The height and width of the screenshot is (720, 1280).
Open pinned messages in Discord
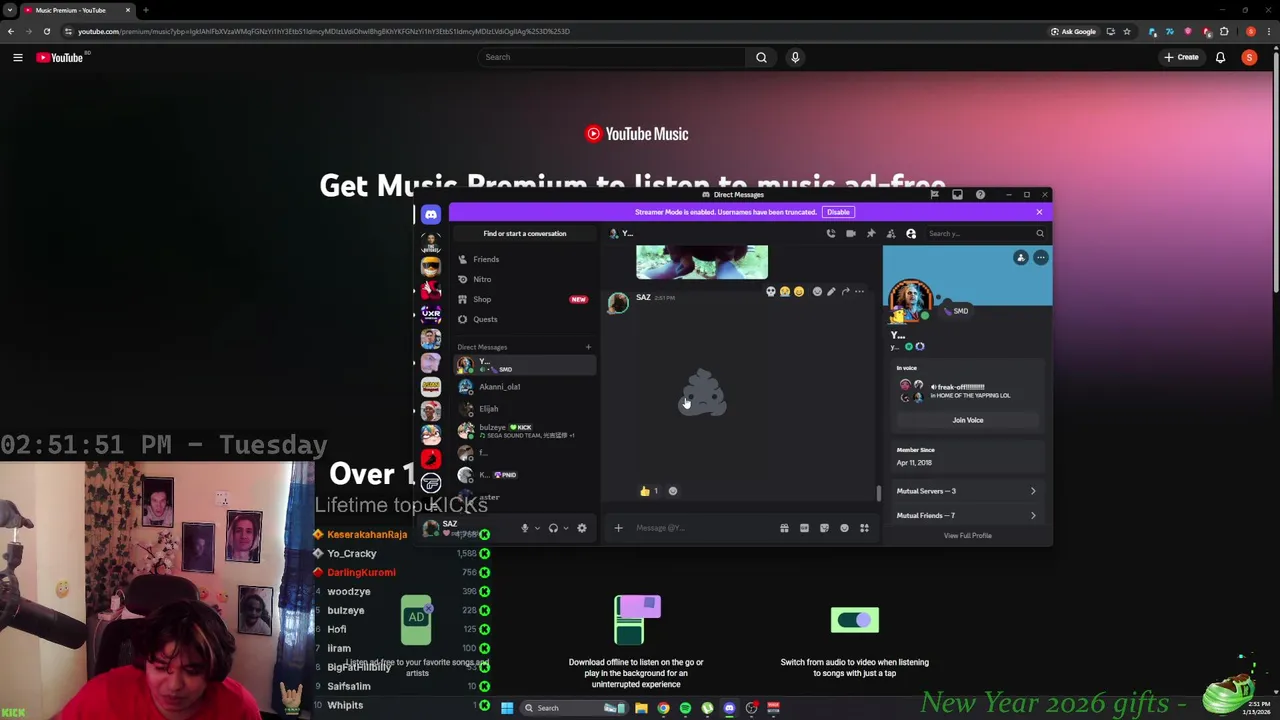(x=871, y=234)
